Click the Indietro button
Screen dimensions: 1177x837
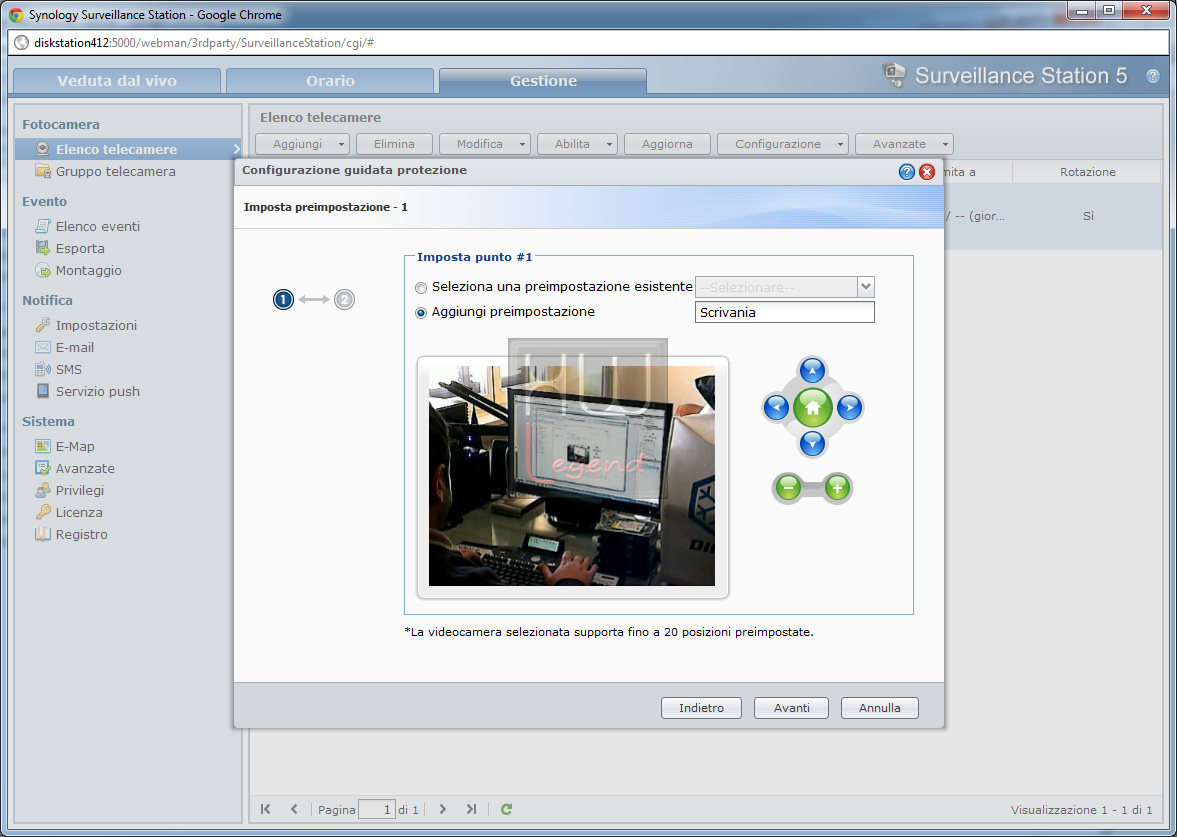coord(701,708)
